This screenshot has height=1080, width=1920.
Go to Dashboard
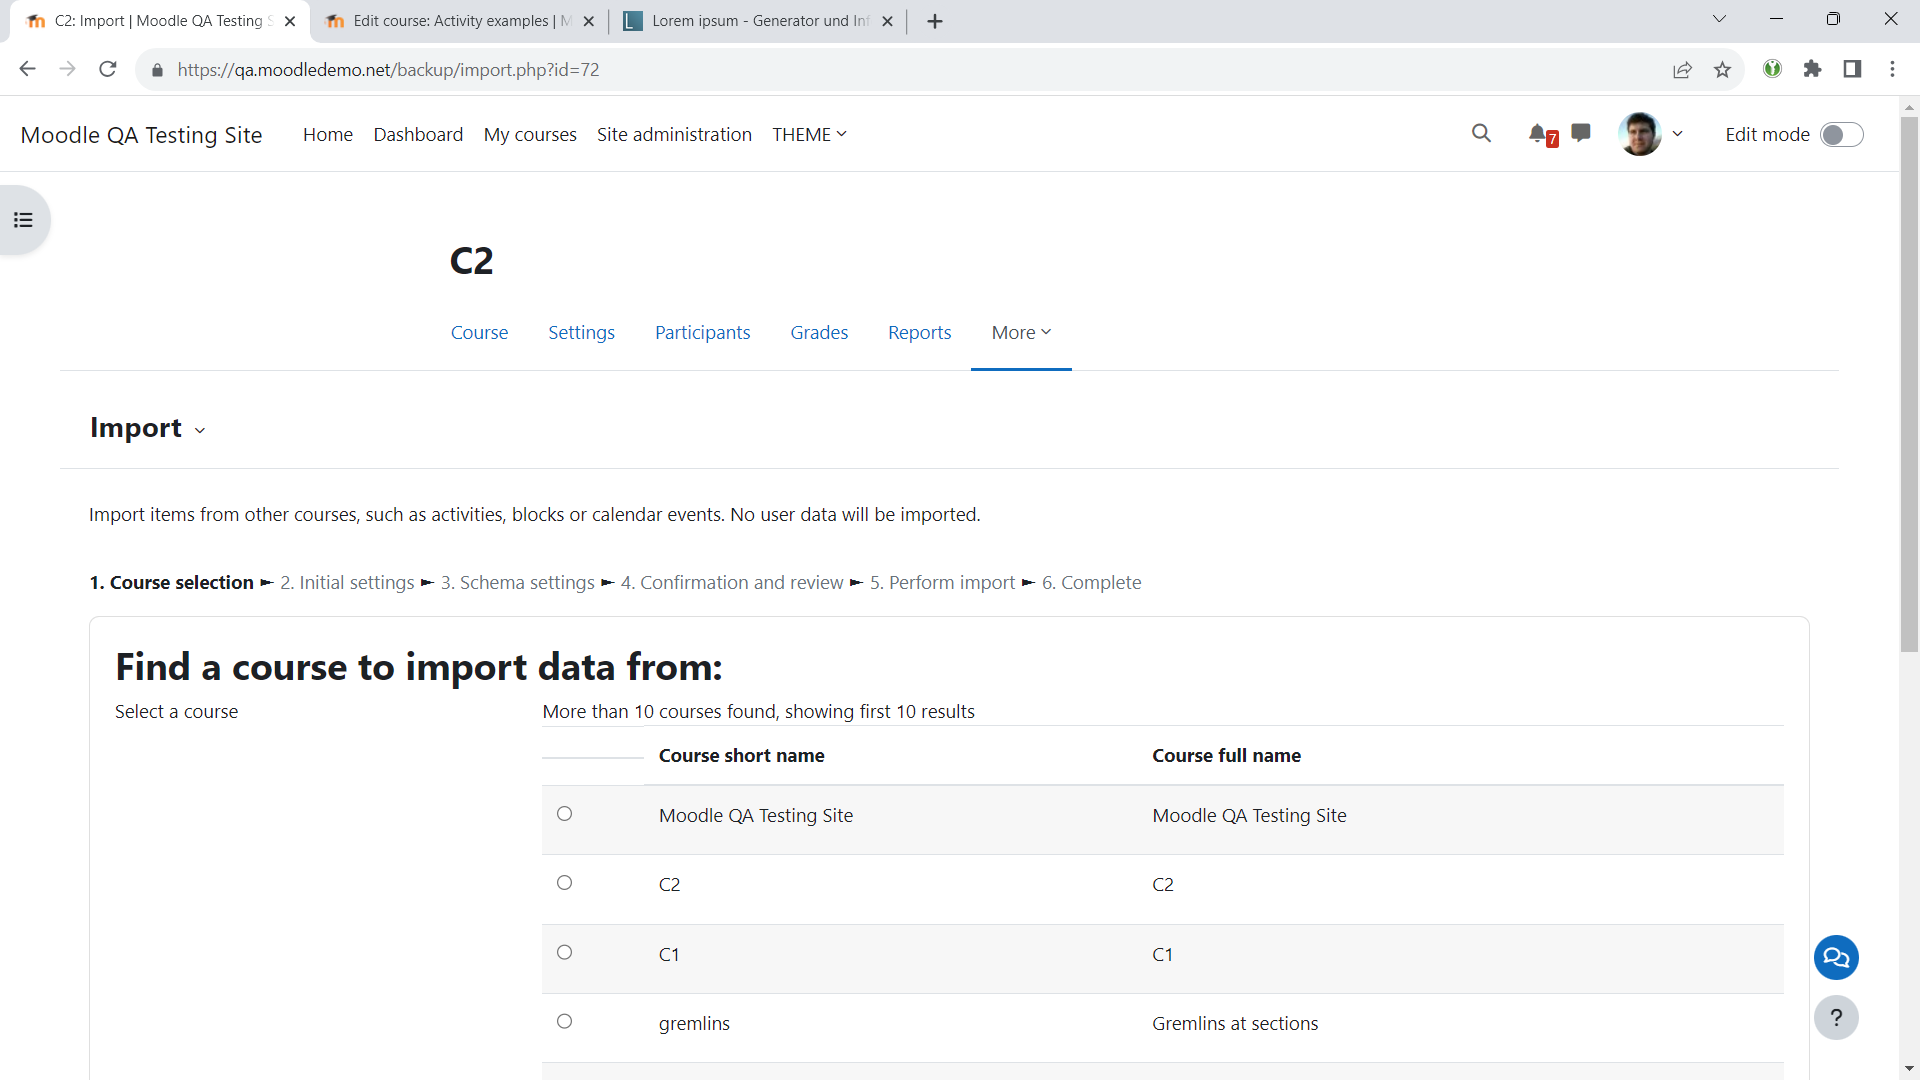(418, 135)
